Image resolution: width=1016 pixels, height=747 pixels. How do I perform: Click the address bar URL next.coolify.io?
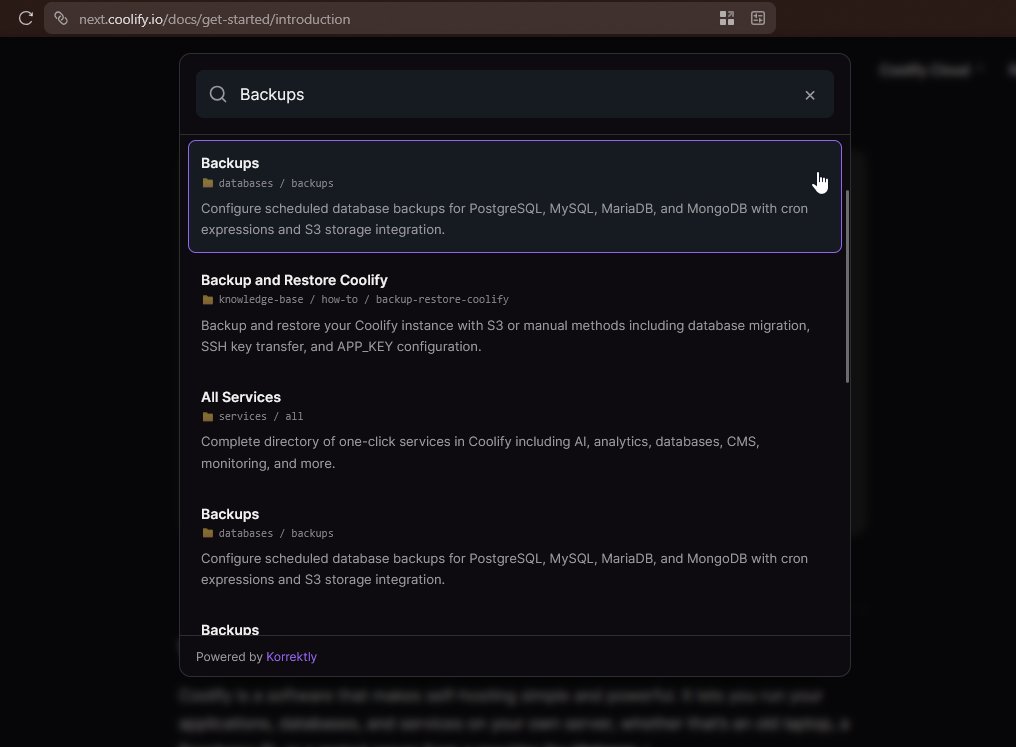point(214,19)
